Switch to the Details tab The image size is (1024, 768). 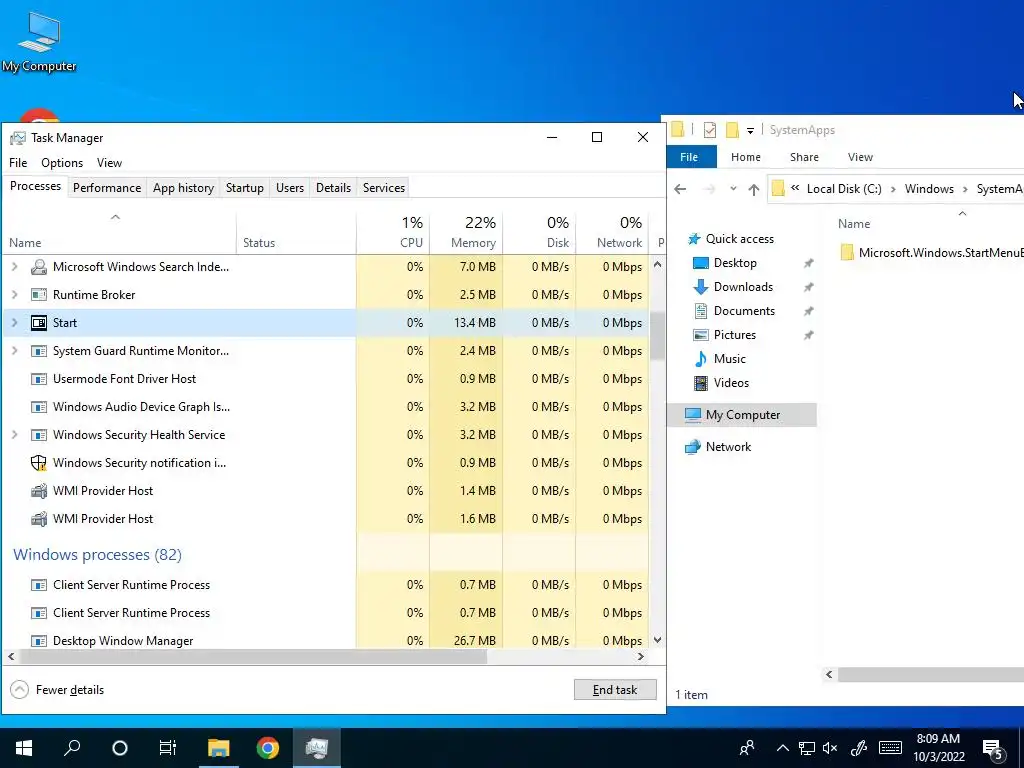click(x=334, y=188)
